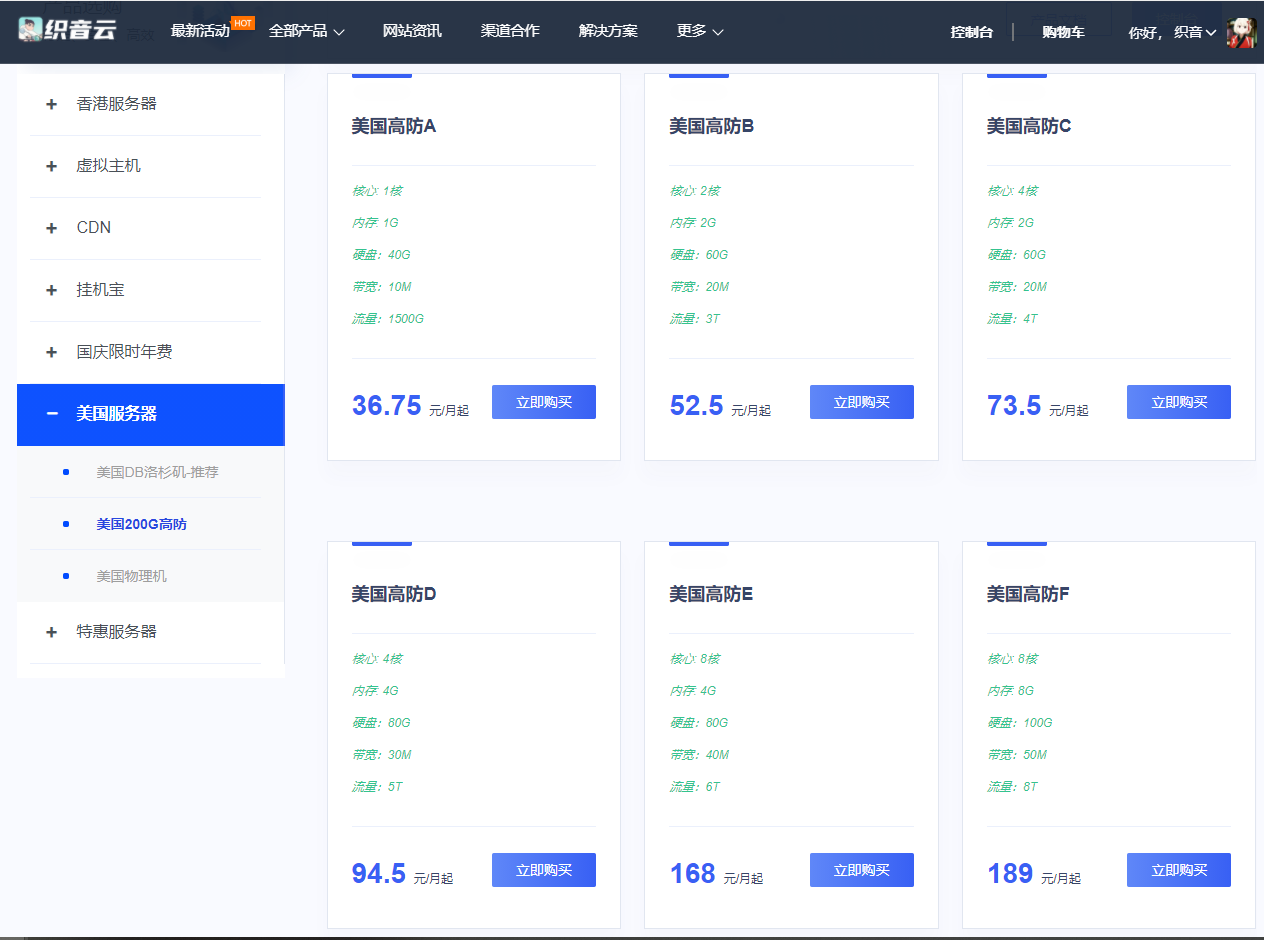Open 渠道合作 from the navigation bar

pyautogui.click(x=510, y=31)
